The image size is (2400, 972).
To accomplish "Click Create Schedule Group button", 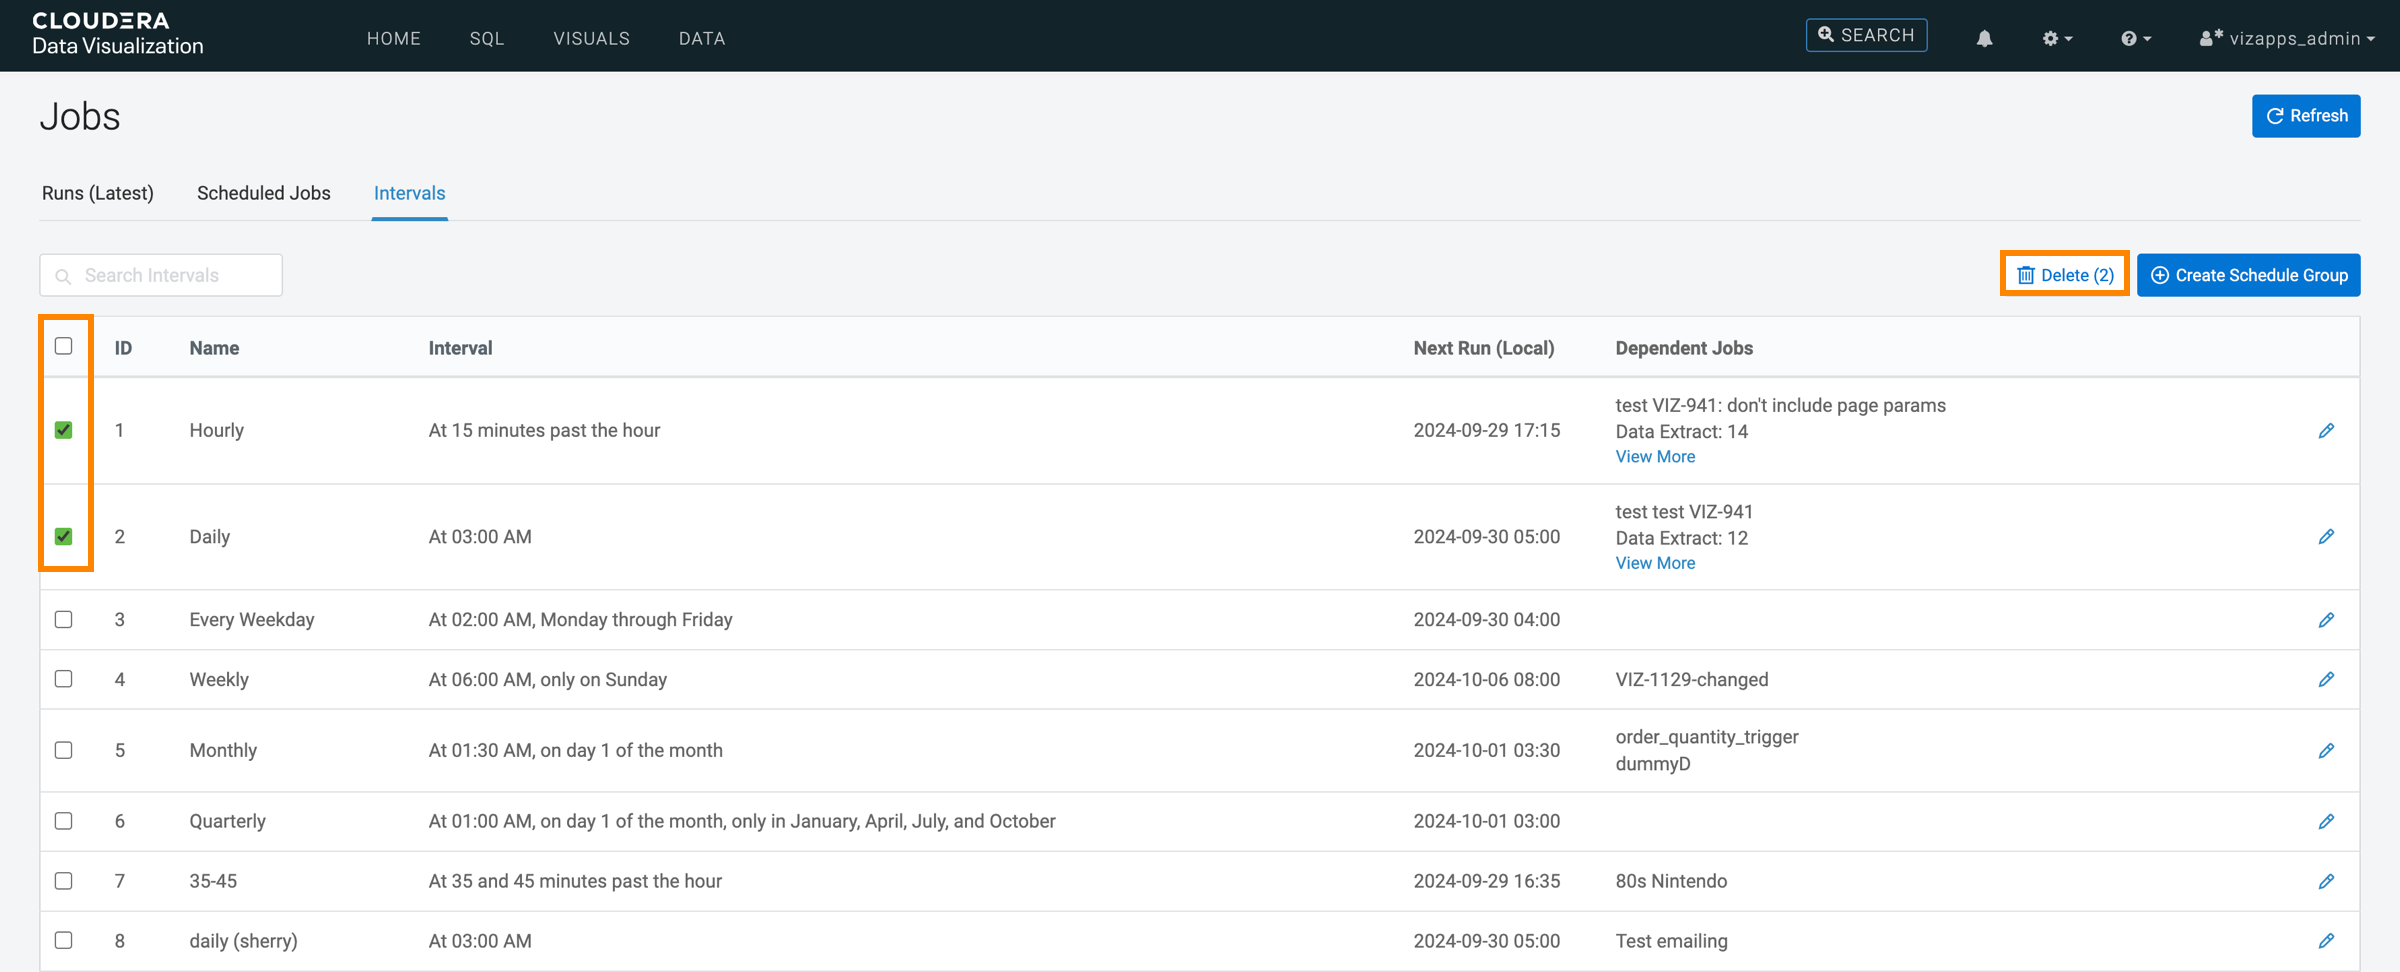I will [2248, 275].
